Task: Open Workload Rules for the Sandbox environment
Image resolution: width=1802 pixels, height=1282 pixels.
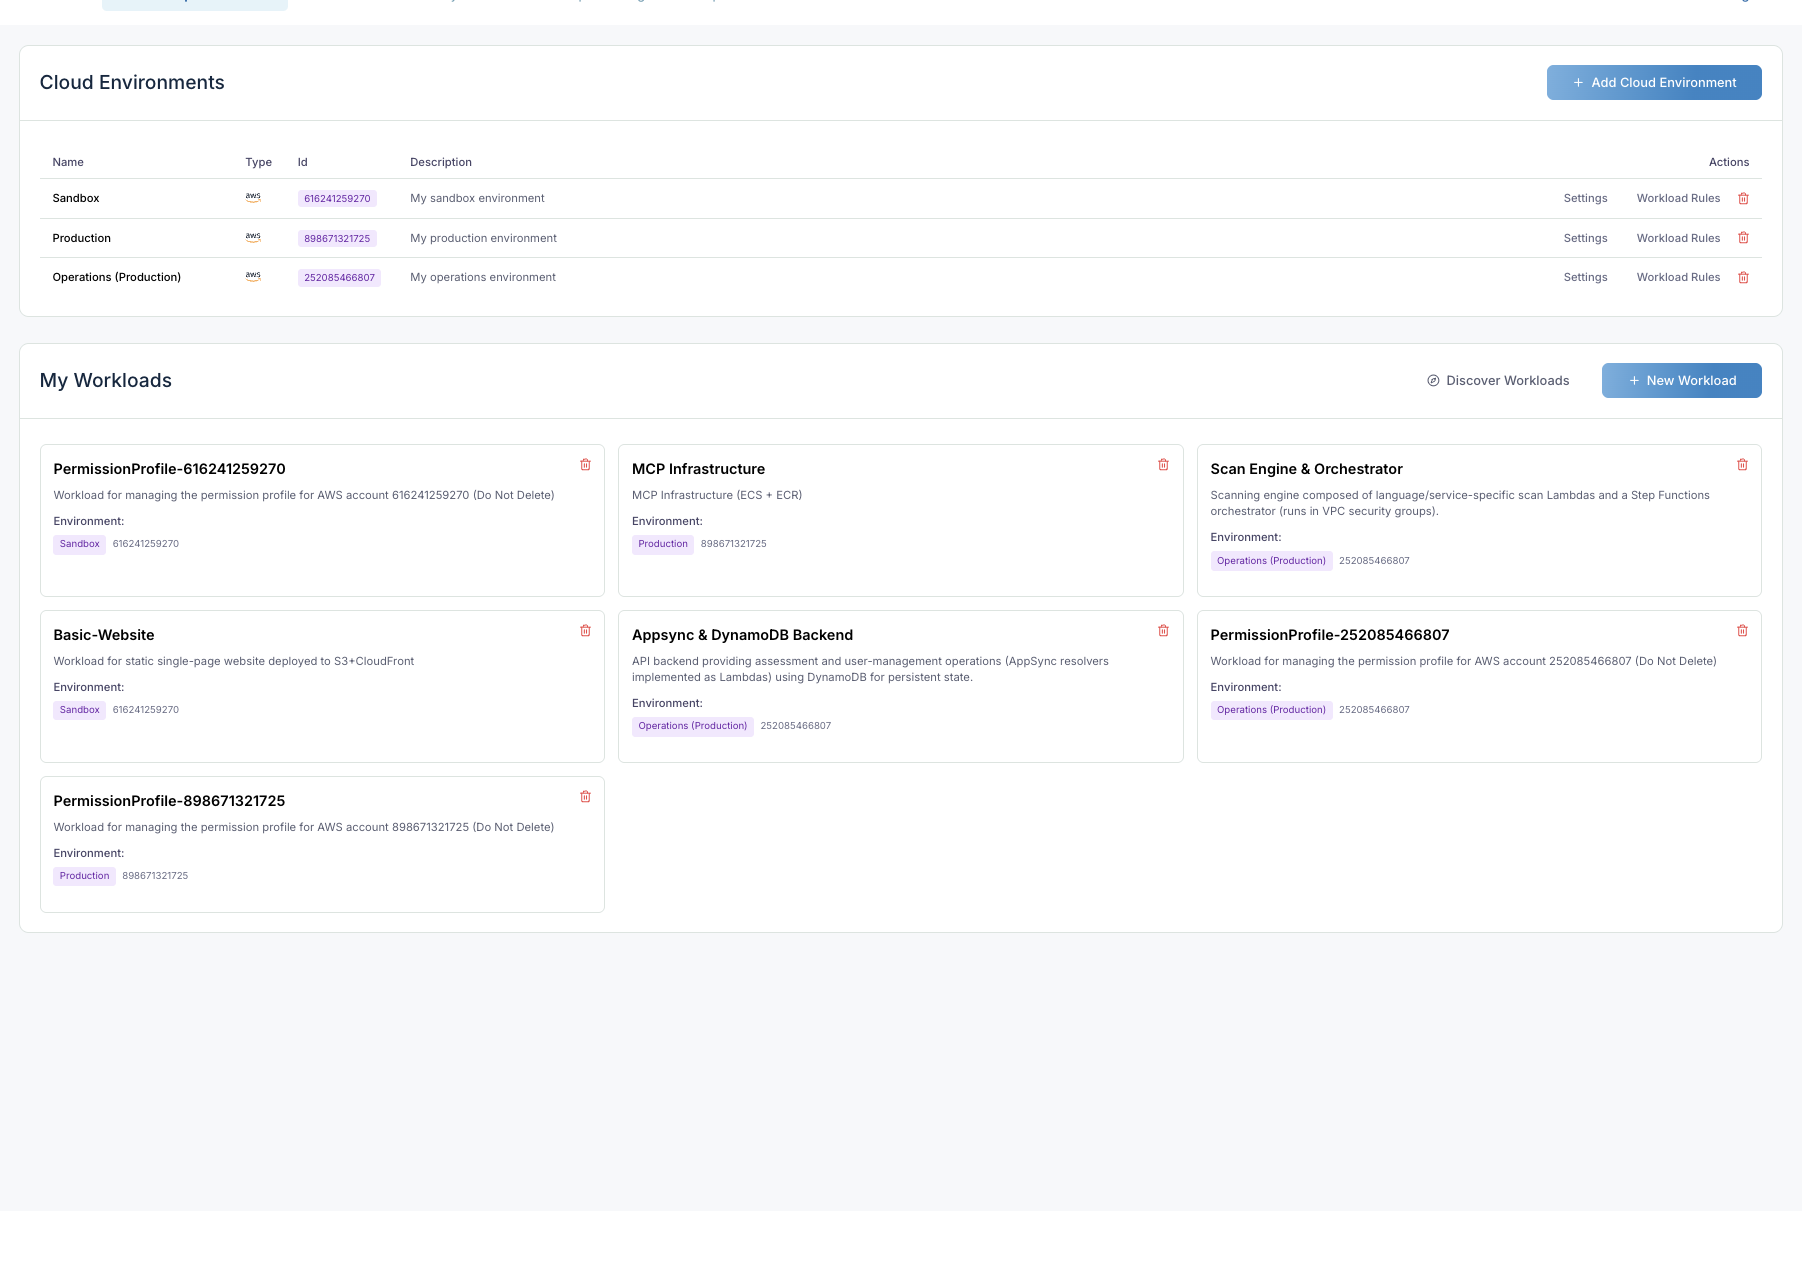Action: click(x=1678, y=198)
